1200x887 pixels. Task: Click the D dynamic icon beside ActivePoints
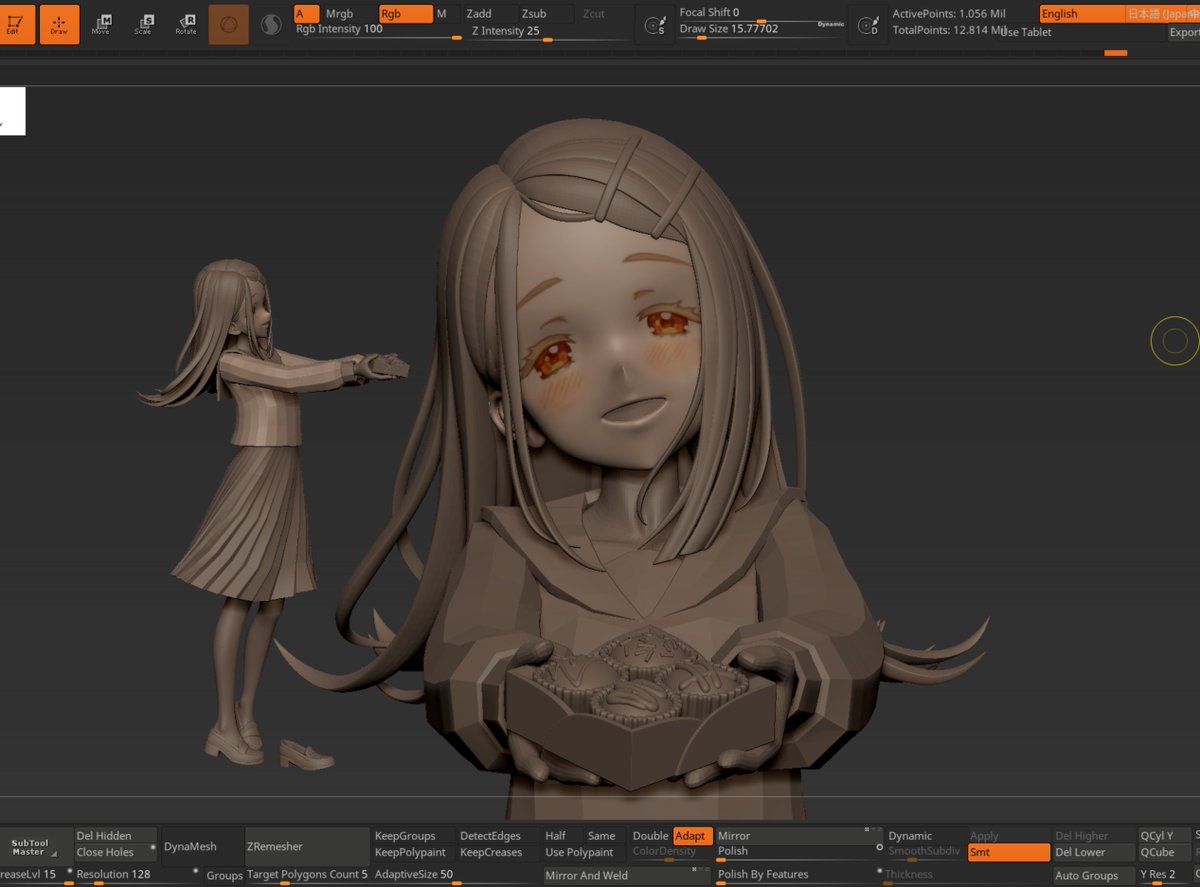867,26
